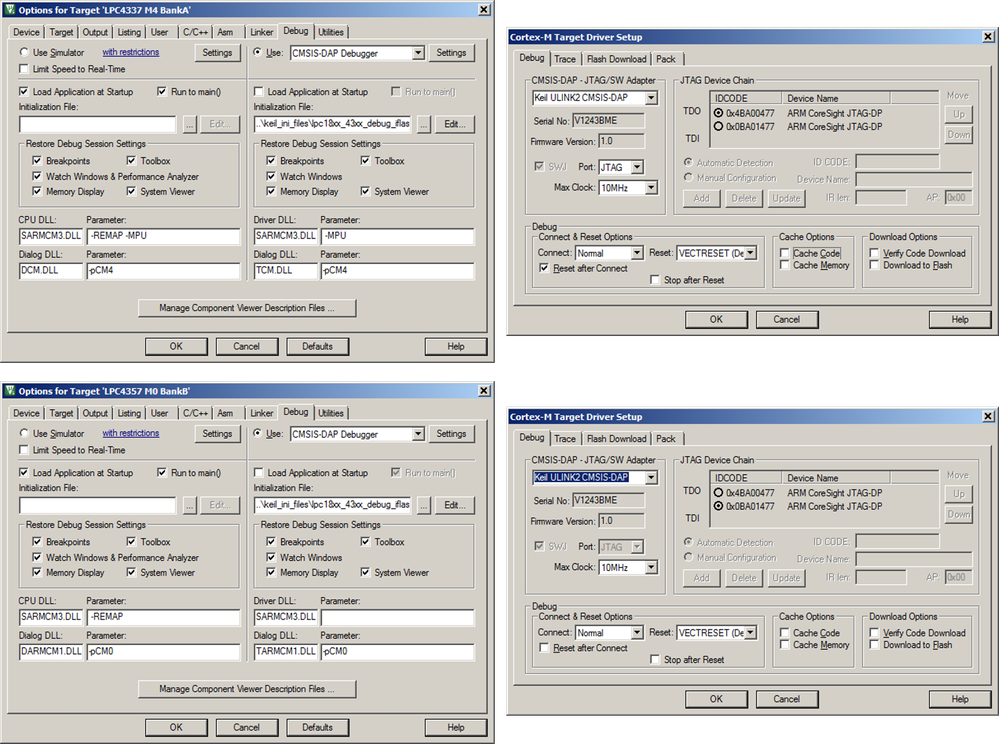This screenshot has width=999, height=744.
Task: Expand JTAG Port dropdown in upper Target Driver Setup
Action: (x=637, y=167)
